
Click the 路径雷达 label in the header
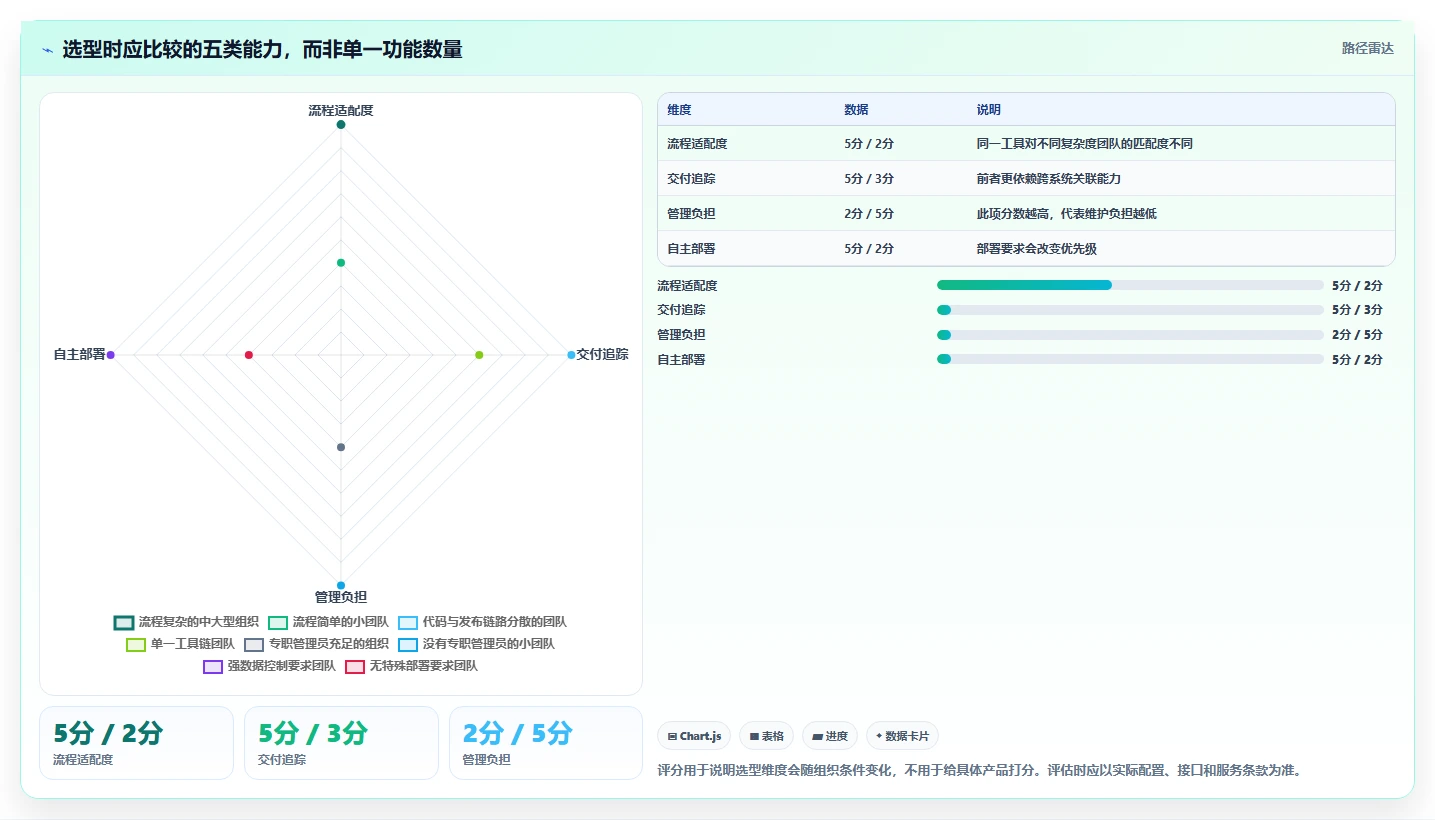[x=1367, y=48]
